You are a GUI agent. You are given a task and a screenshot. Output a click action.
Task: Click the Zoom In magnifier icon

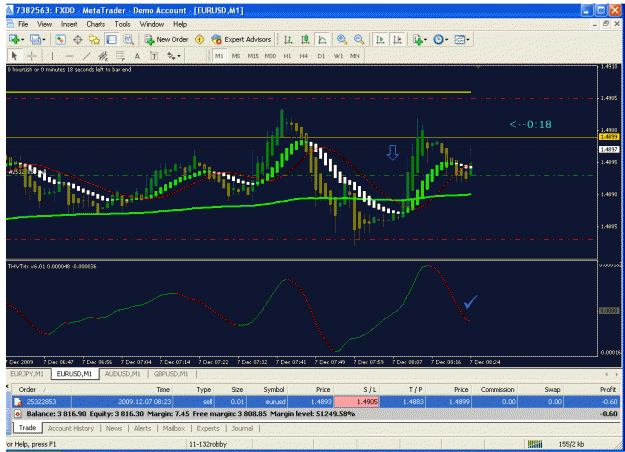[x=342, y=39]
